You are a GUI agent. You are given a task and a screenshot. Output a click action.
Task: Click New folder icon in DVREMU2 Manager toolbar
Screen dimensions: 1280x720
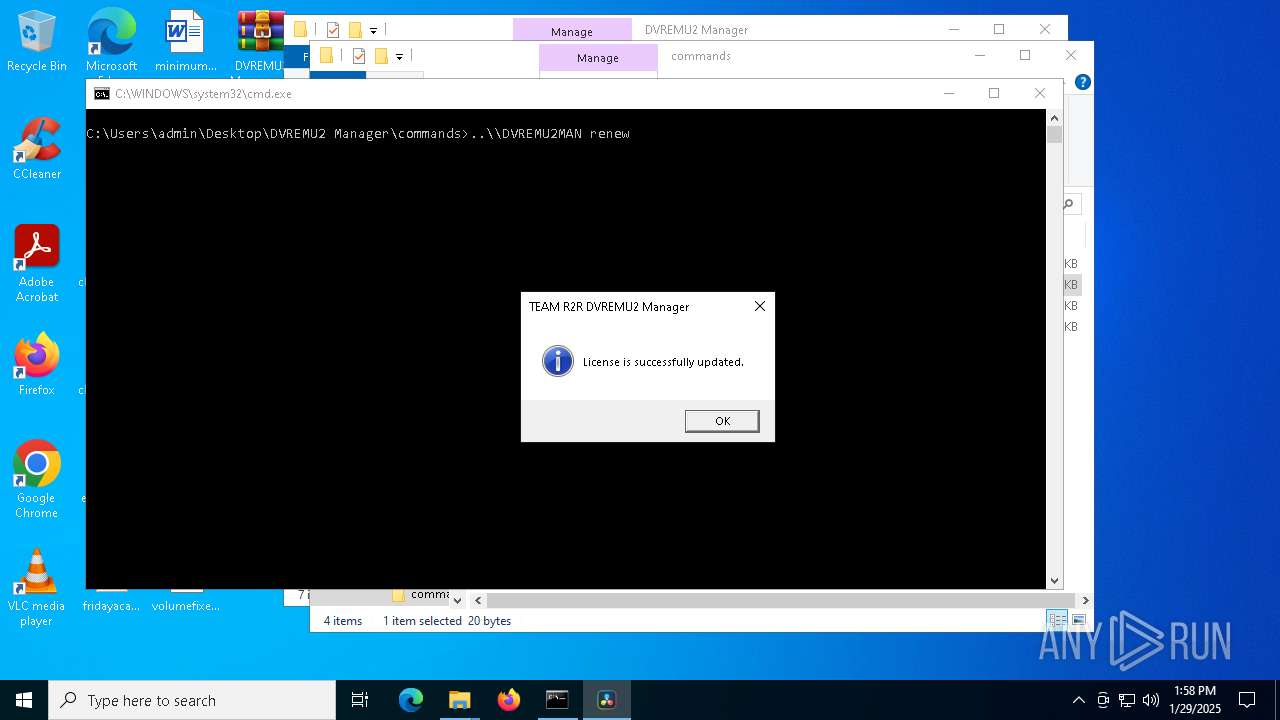point(355,30)
